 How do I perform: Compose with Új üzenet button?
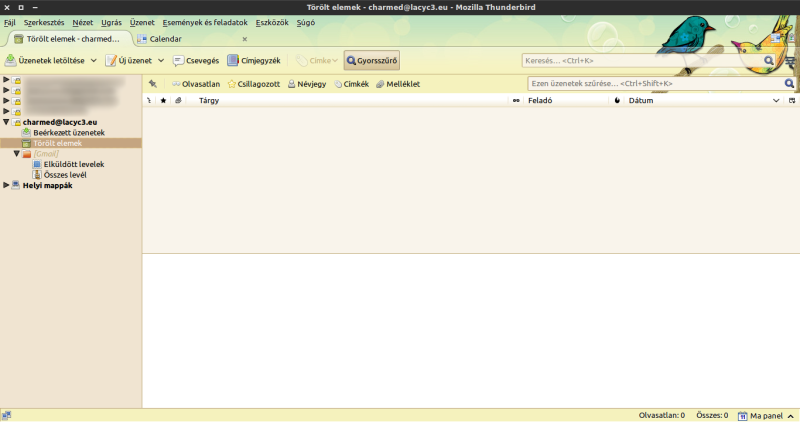(x=129, y=60)
